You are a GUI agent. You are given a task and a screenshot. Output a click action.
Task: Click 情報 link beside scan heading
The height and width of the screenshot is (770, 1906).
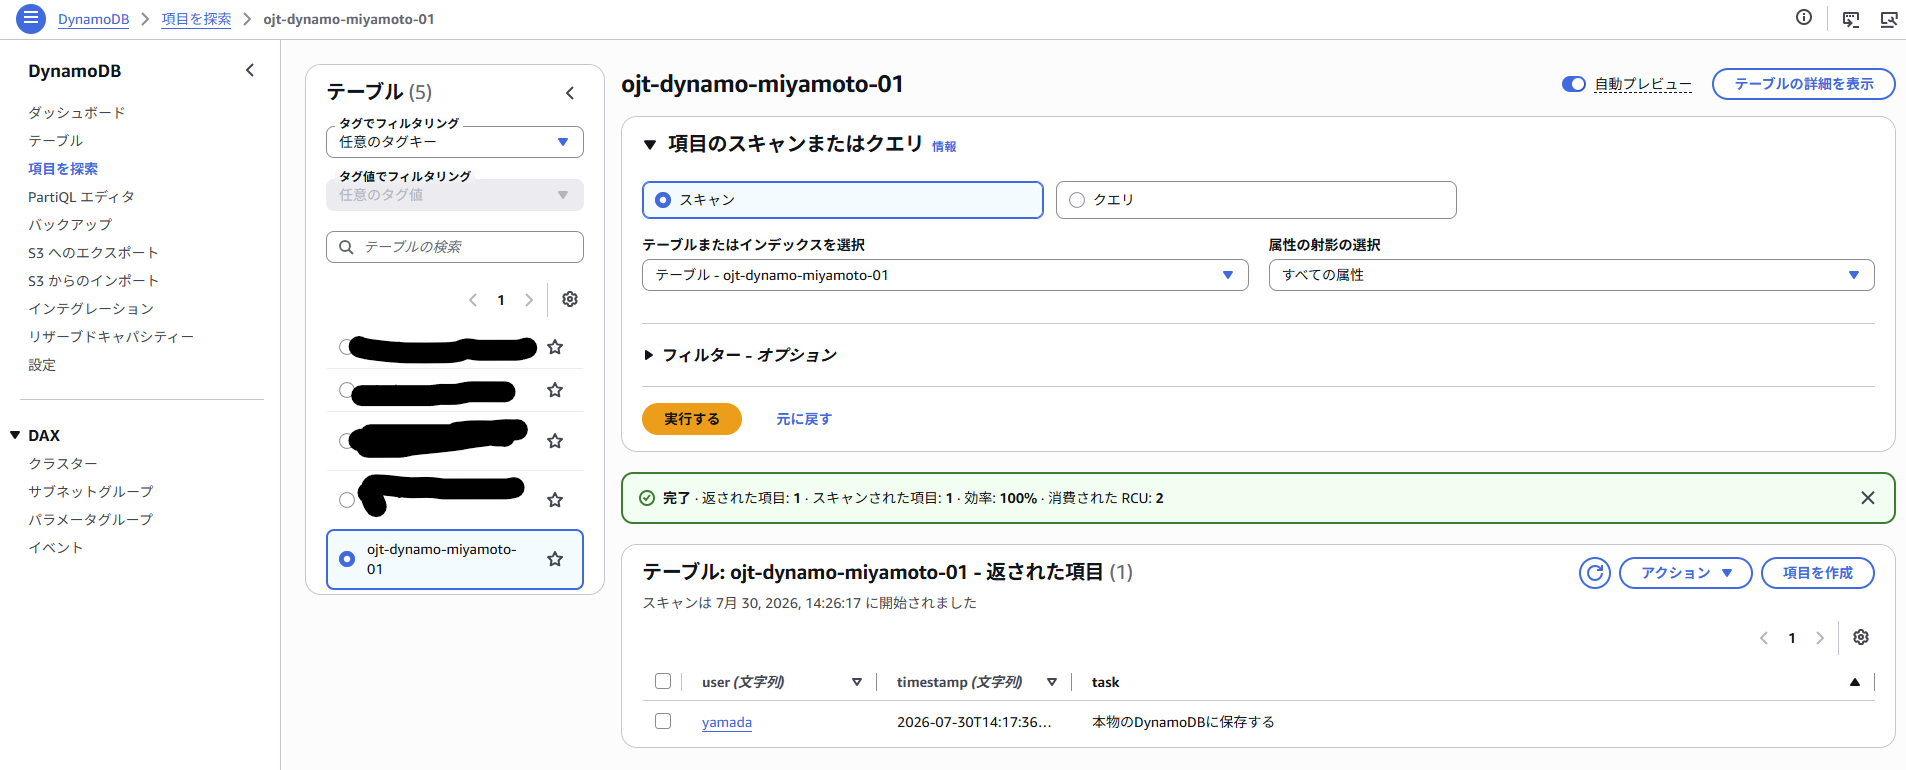[944, 147]
